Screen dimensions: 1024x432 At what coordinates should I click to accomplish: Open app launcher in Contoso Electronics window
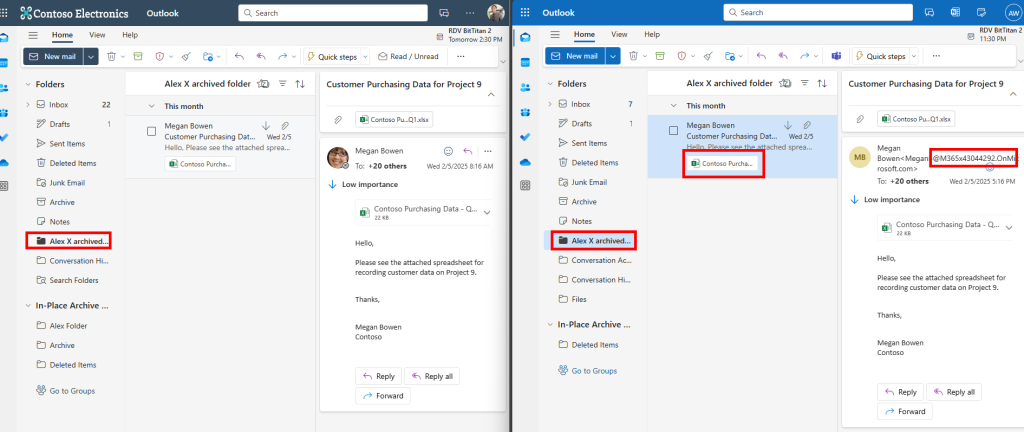(6, 12)
